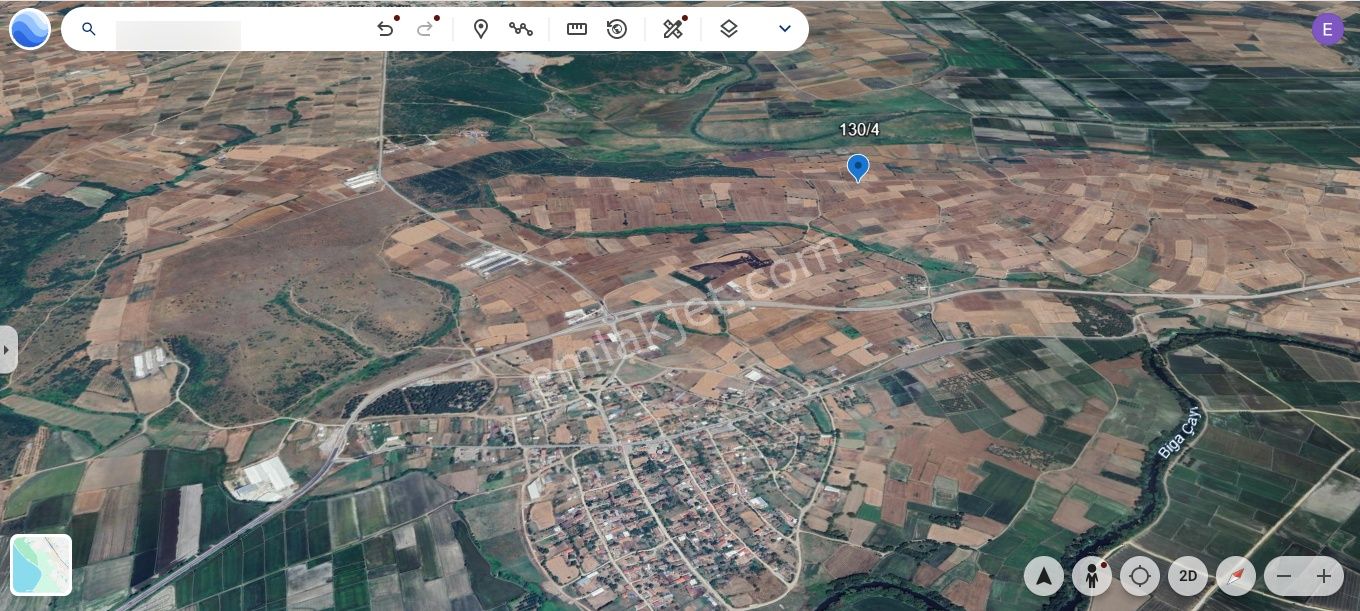Screen dimensions: 1360x611
Task: Open the drawing tools icon
Action: [672, 29]
